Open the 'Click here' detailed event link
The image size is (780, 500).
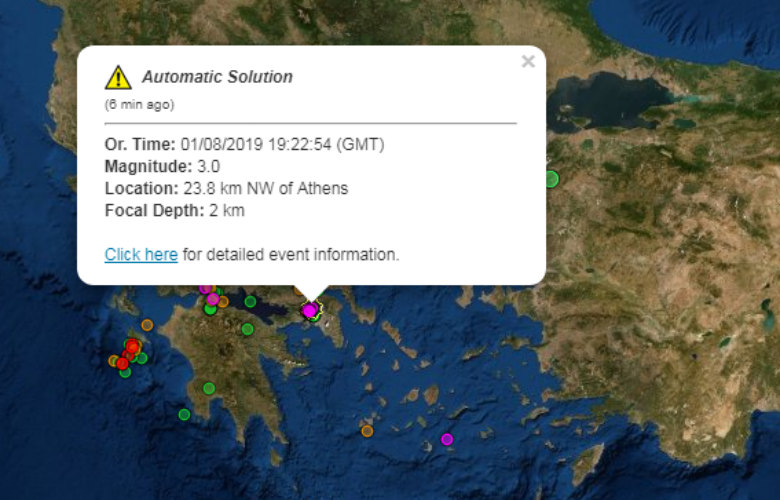[x=141, y=255]
